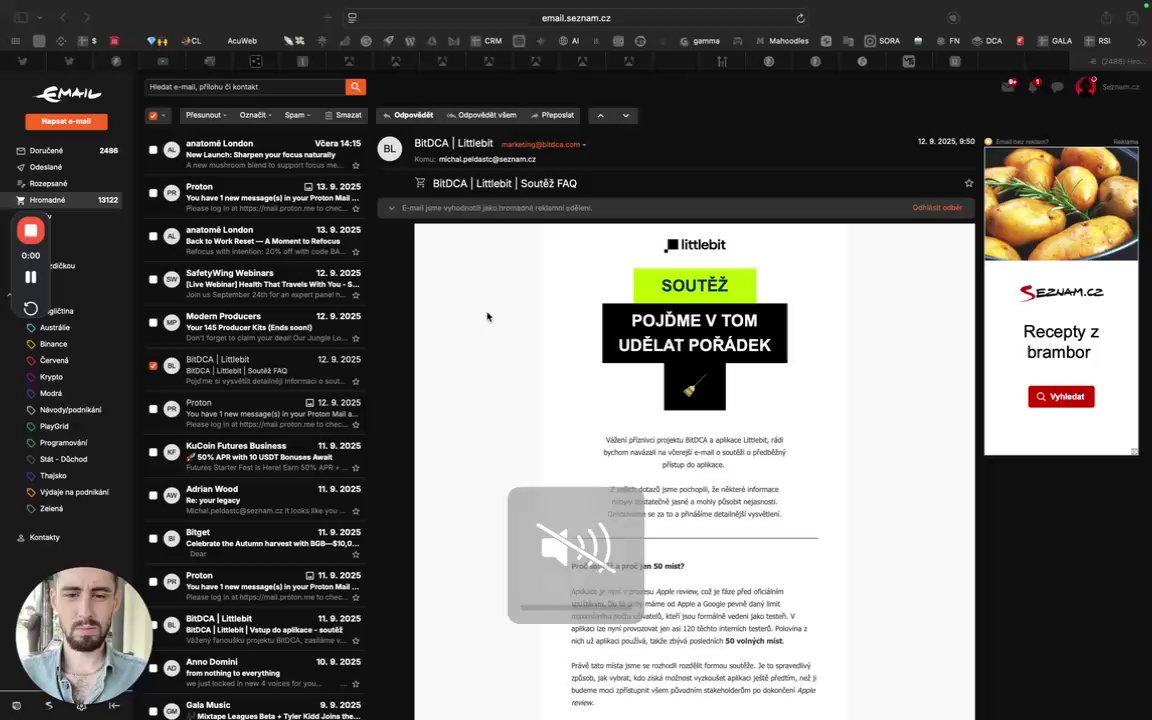
Task: Open the Spam dropdown
Action: pyautogui.click(x=298, y=115)
